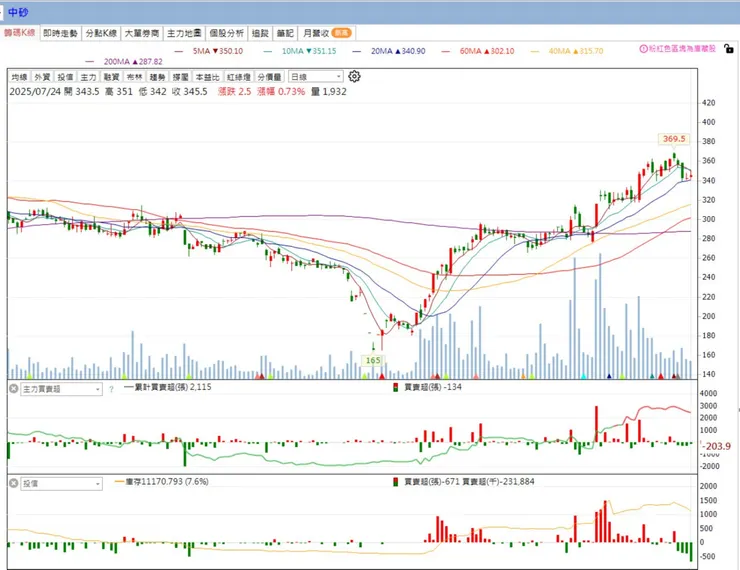Click the -203.9 axis value label
The width and height of the screenshot is (740, 570).
[x=716, y=446]
